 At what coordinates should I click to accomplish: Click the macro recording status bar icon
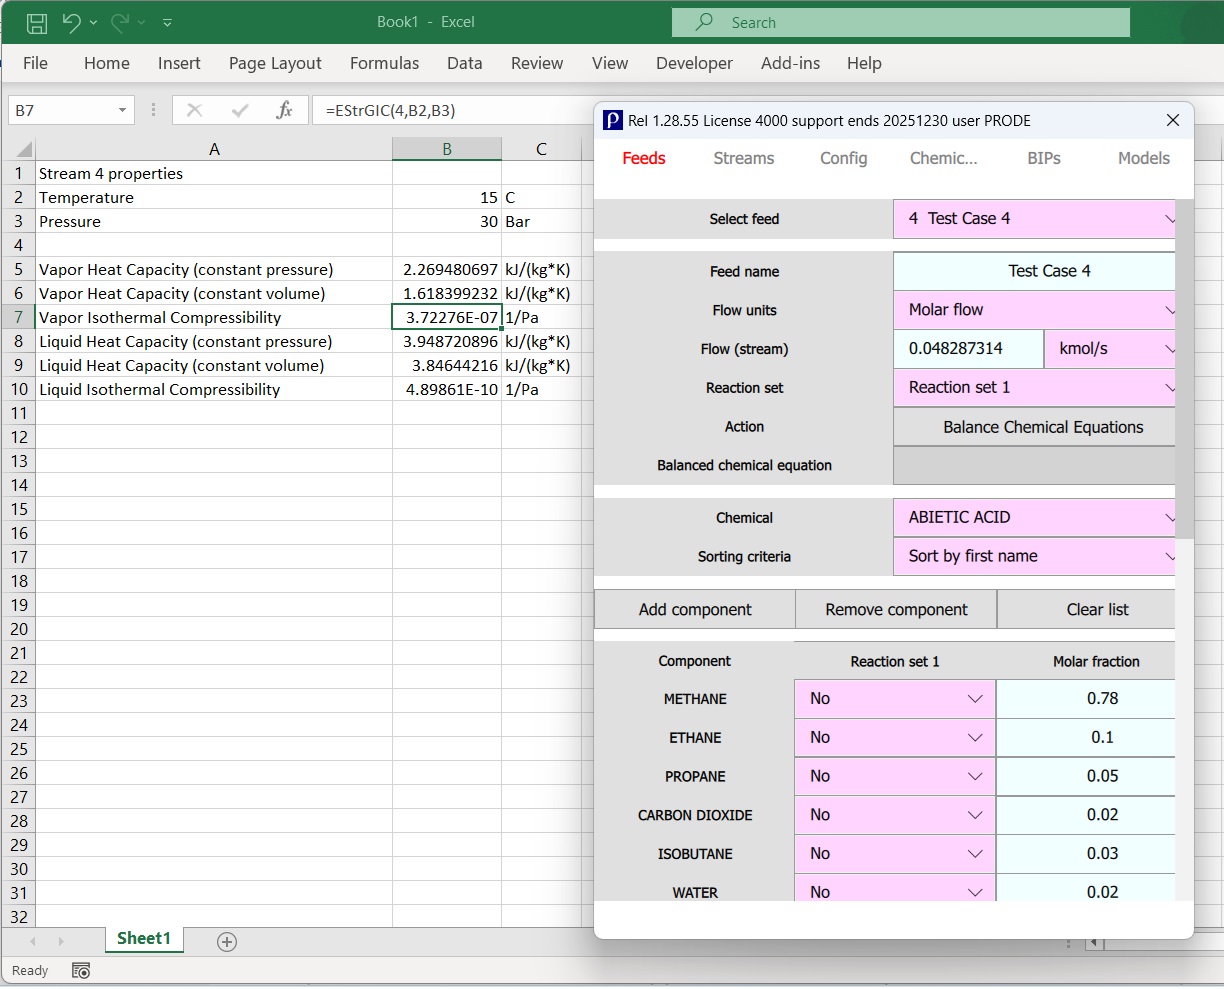point(82,971)
